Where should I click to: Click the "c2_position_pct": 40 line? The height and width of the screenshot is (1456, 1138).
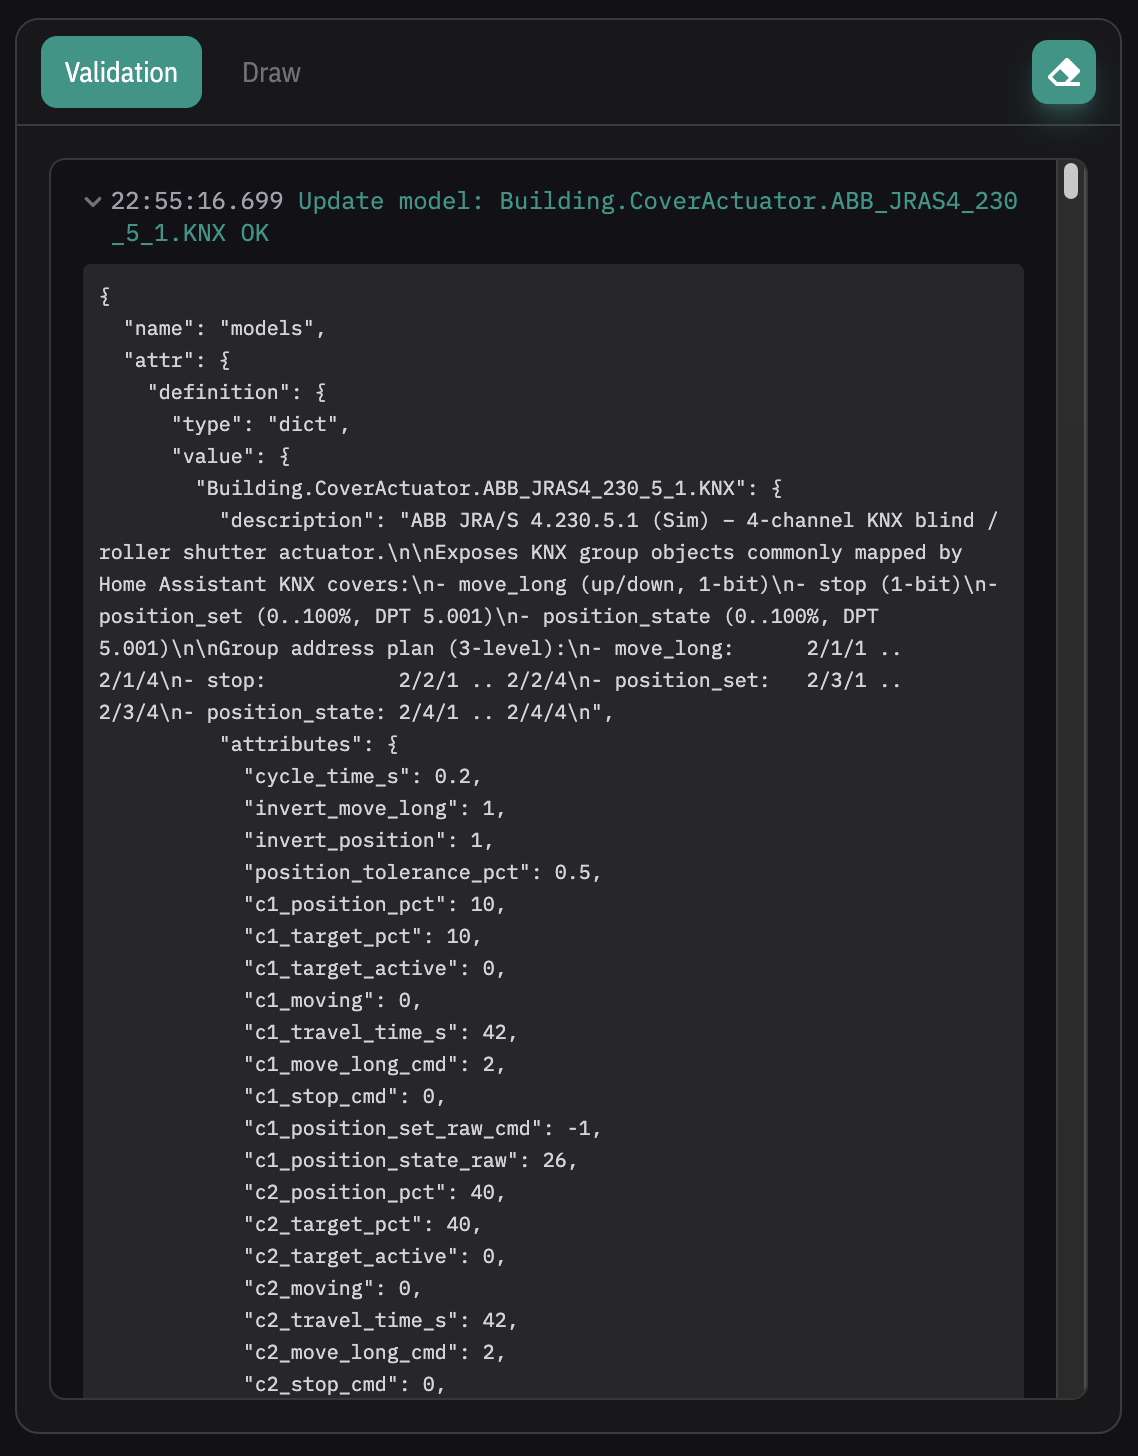[374, 1192]
